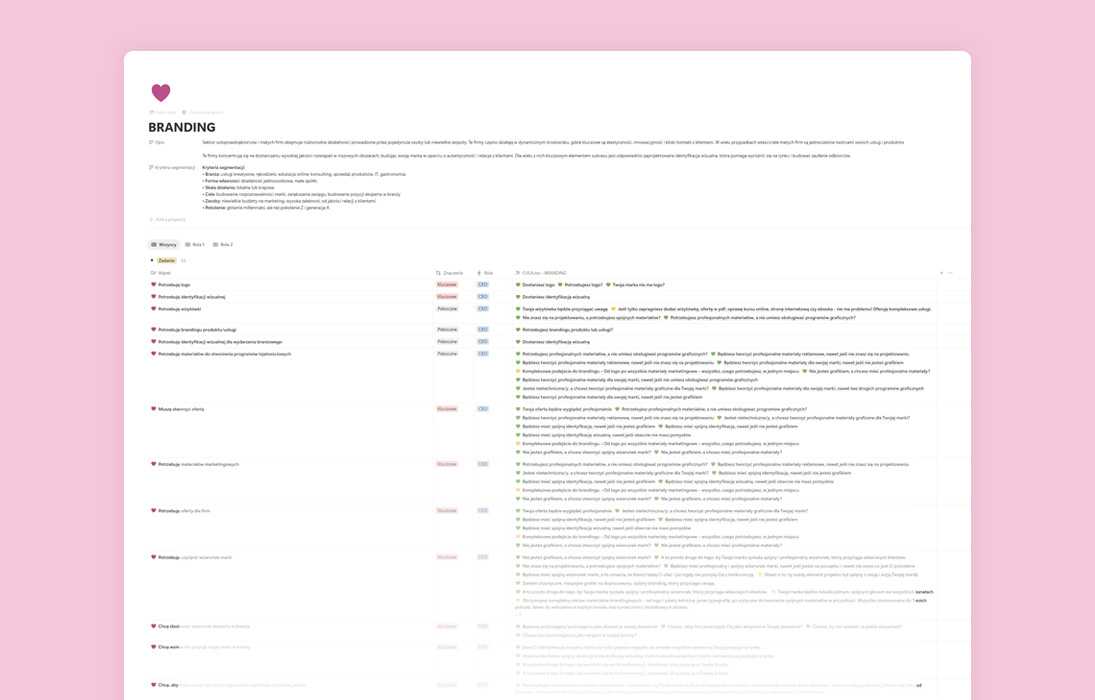
Task: Open the row Muszę stworzyć ofertę
Action: pyautogui.click(x=182, y=409)
